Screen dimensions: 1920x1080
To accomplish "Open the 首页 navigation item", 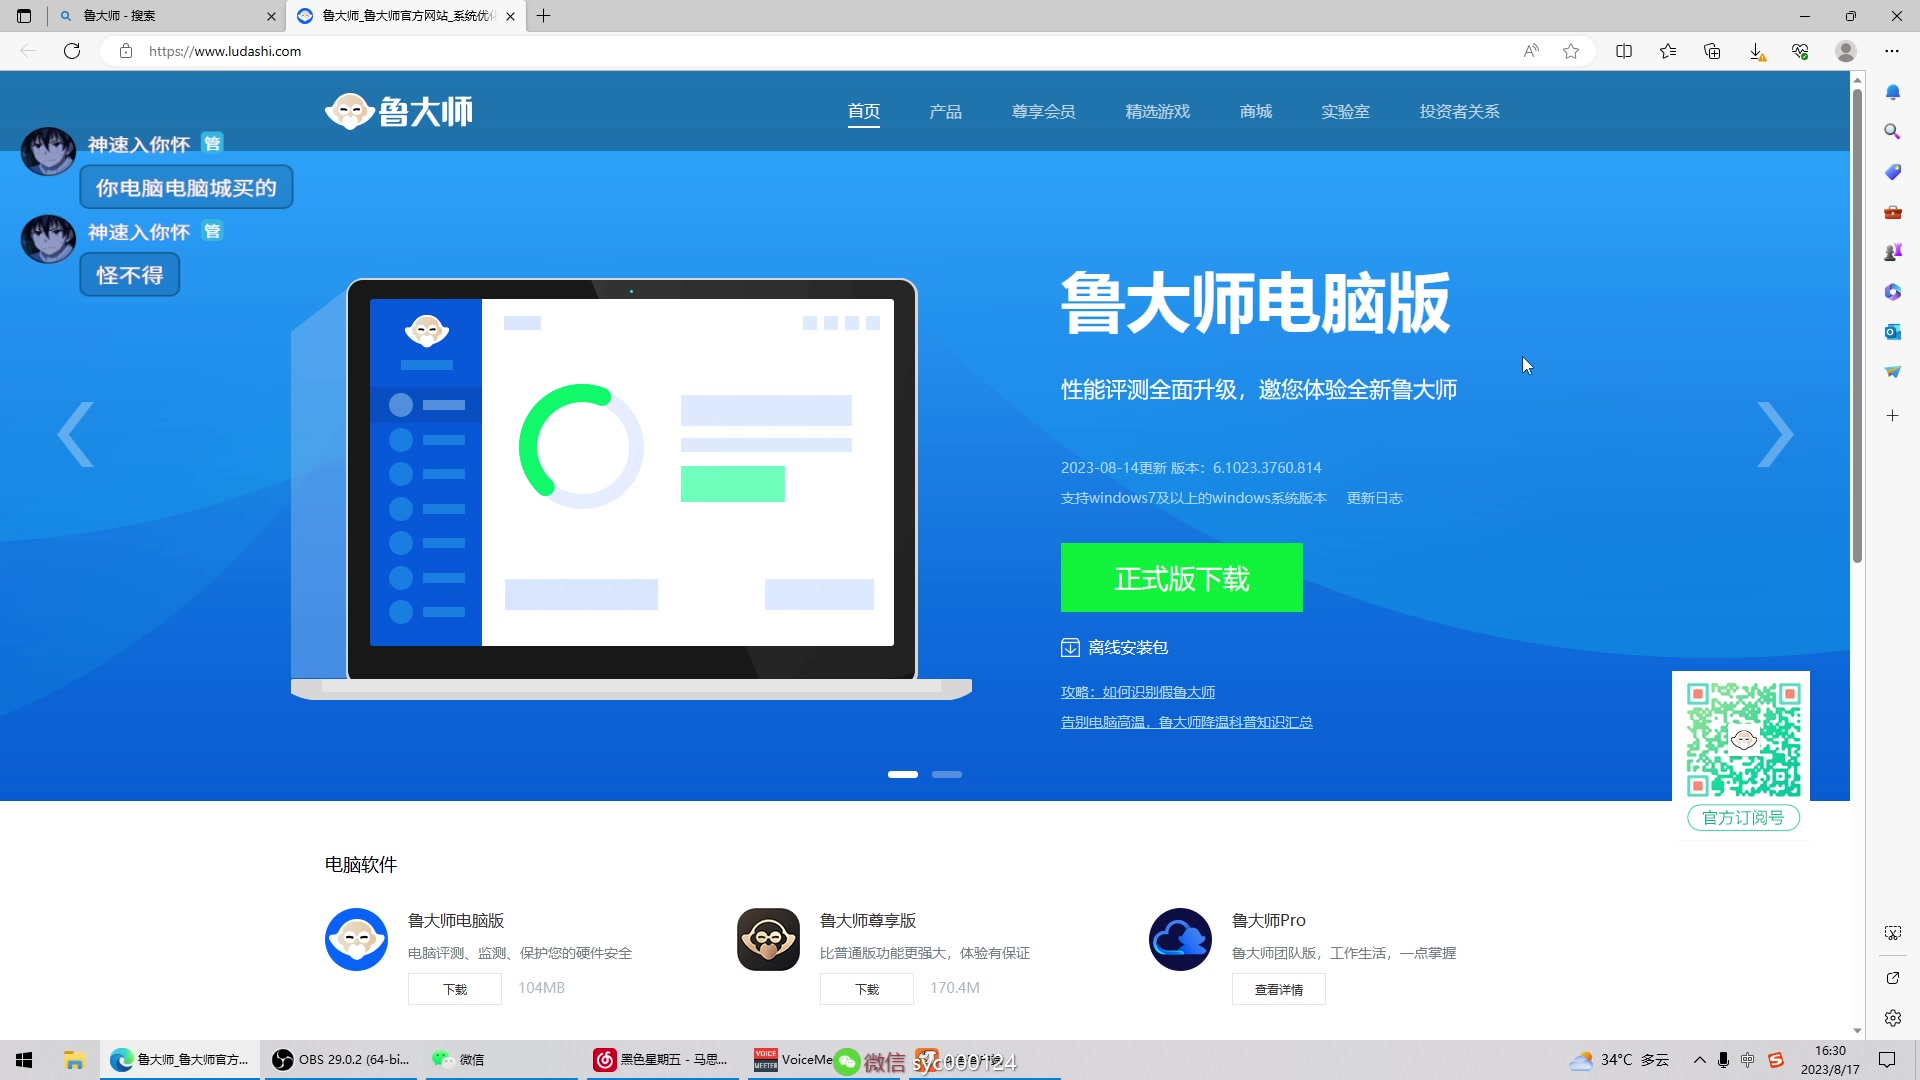I will pos(864,111).
